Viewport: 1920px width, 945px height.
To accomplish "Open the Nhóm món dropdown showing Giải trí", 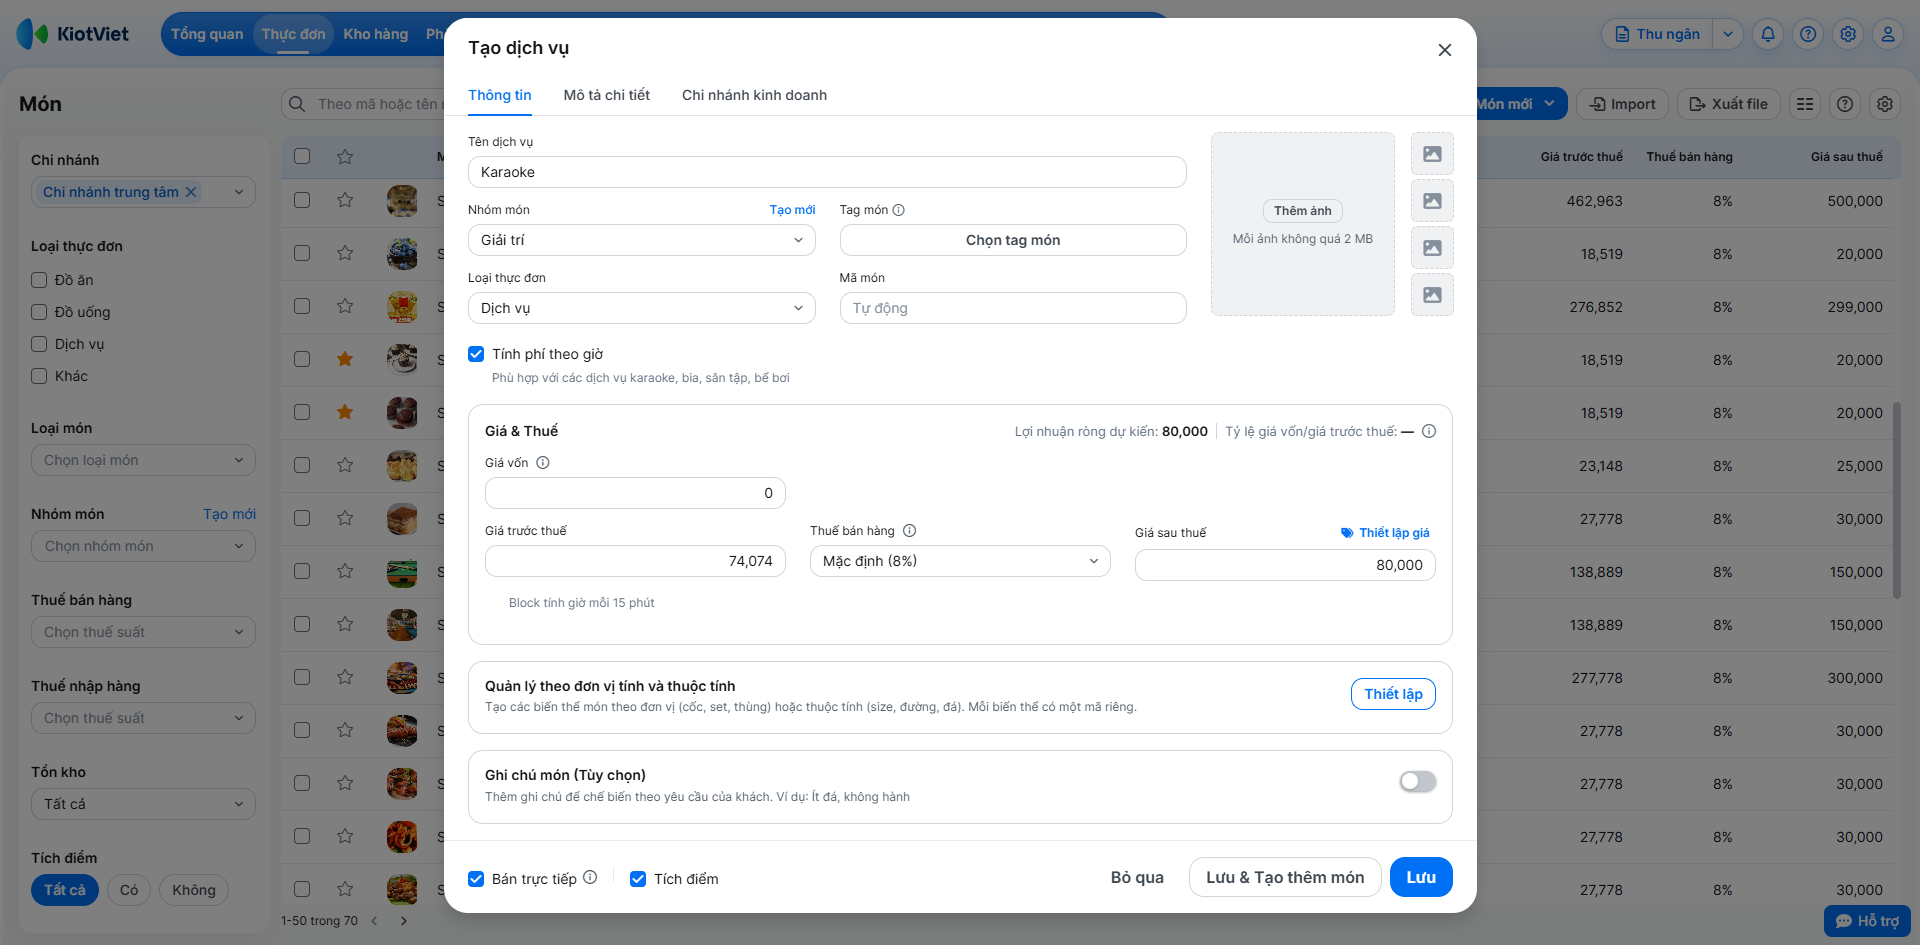I will pos(641,240).
